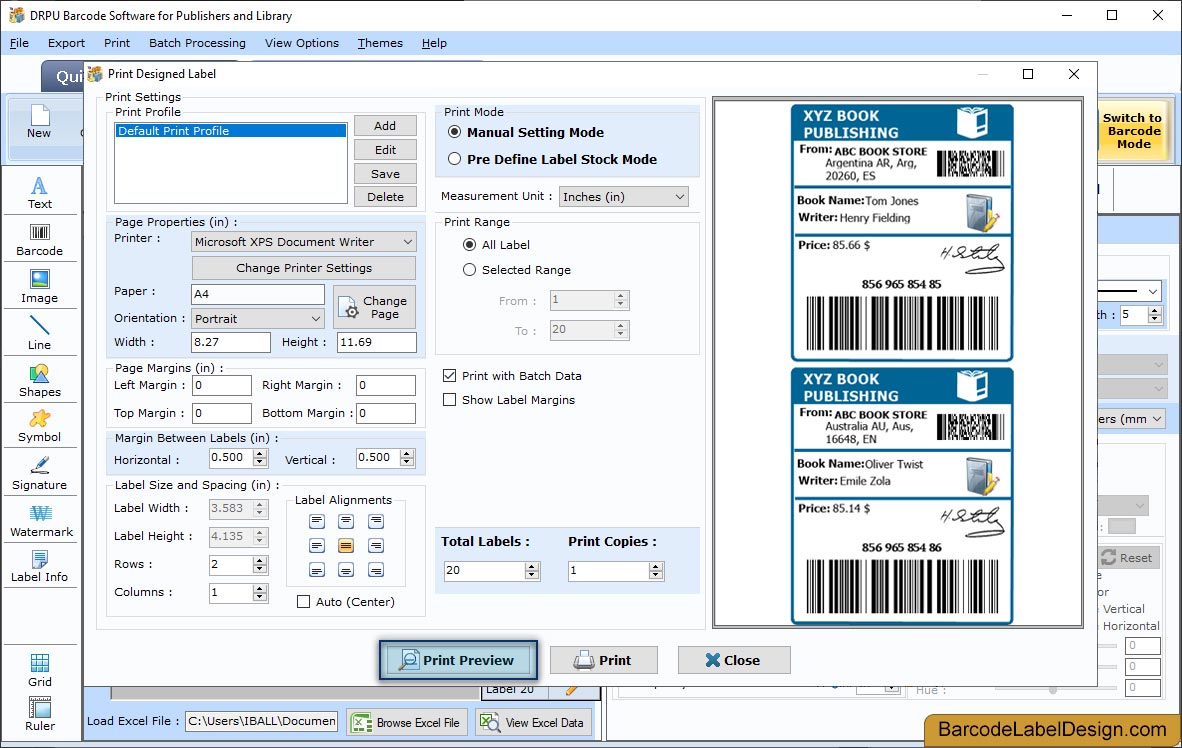The image size is (1182, 748).
Task: Open the Printer dropdown
Action: [304, 242]
